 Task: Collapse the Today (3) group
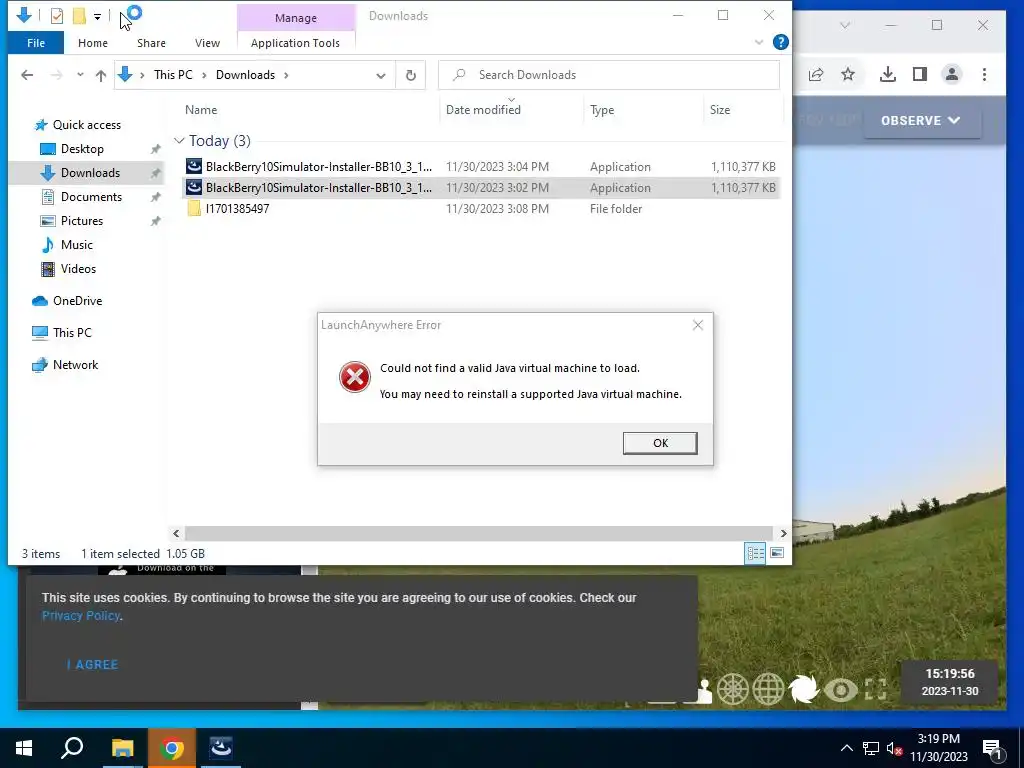(179, 140)
